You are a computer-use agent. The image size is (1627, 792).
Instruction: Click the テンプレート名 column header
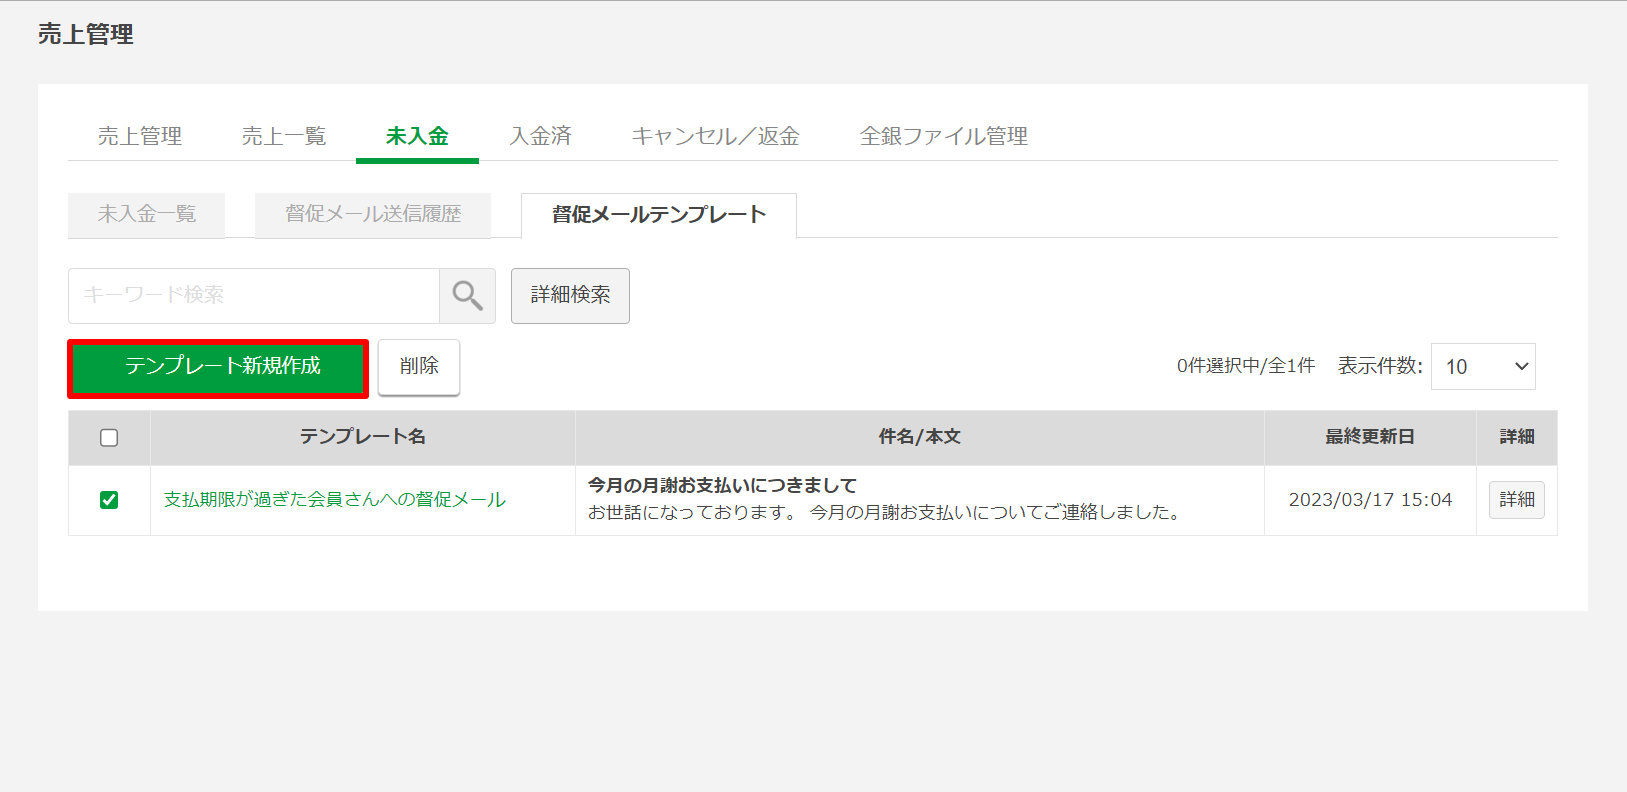(363, 437)
